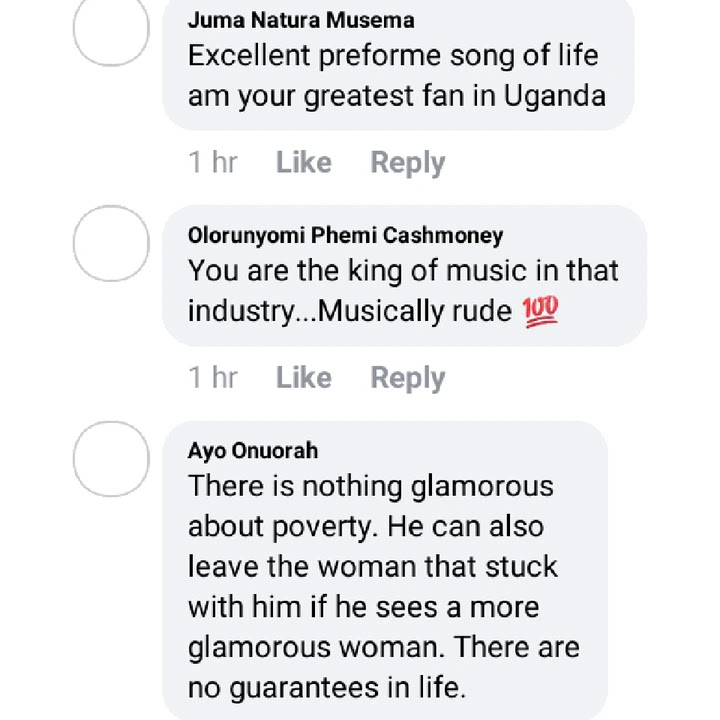Viewport: 720px width, 720px height.
Task: Click Olorunyomi's comment bubble background
Action: 405,276
